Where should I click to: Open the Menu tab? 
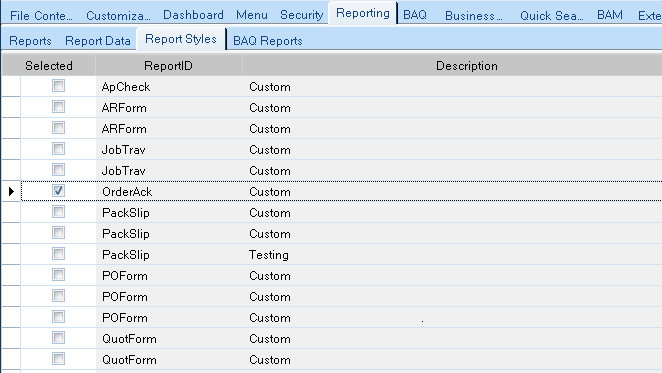point(252,15)
